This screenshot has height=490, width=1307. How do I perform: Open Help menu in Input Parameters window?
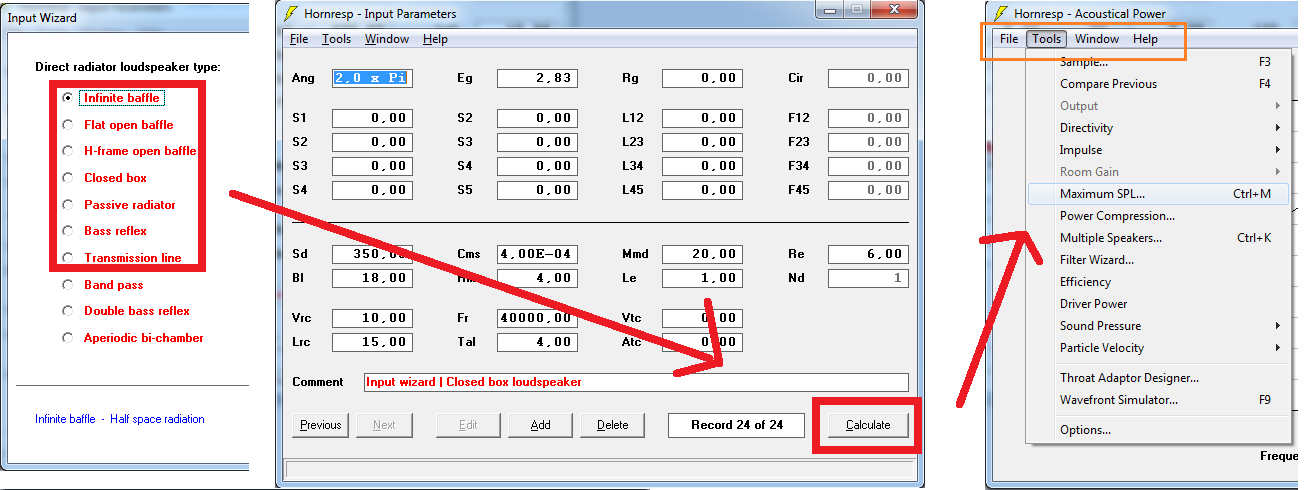435,39
